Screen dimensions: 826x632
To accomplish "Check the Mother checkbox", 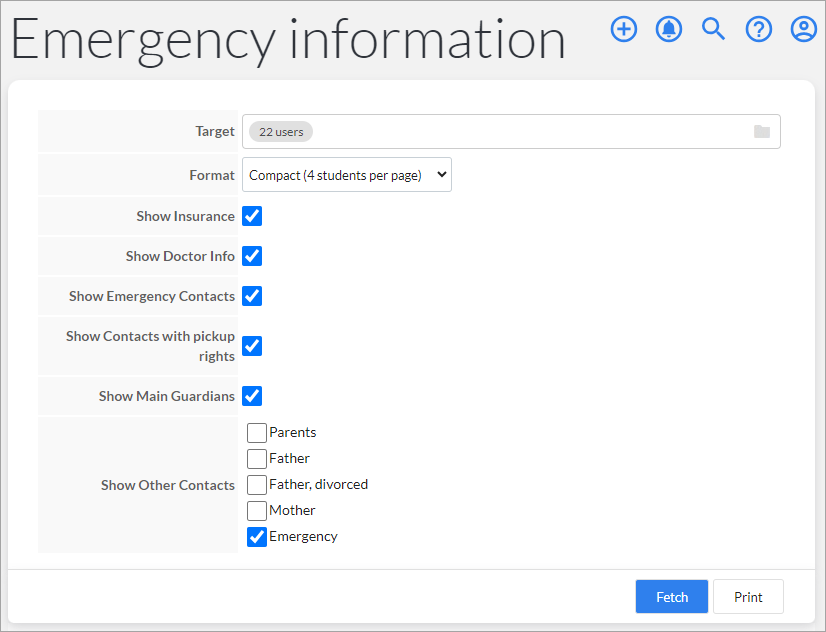I will (256, 510).
